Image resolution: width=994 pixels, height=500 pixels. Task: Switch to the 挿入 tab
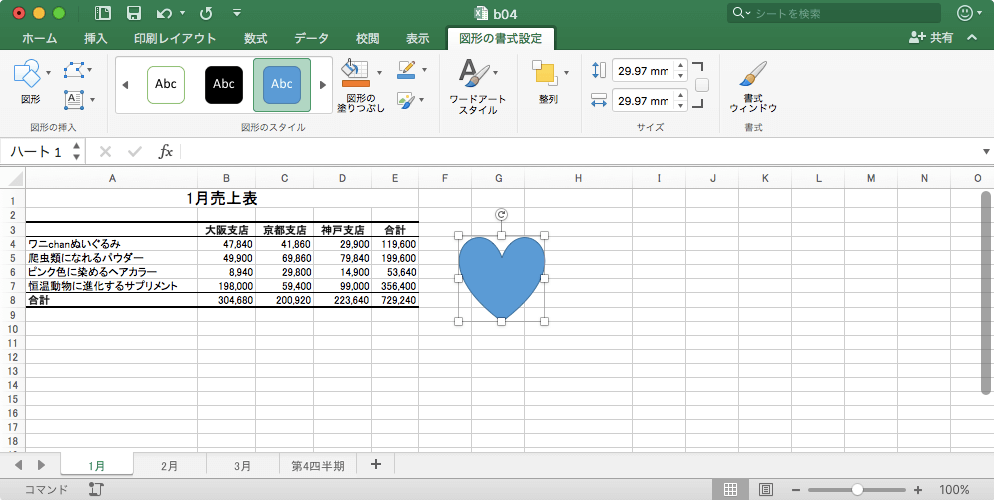(x=96, y=39)
